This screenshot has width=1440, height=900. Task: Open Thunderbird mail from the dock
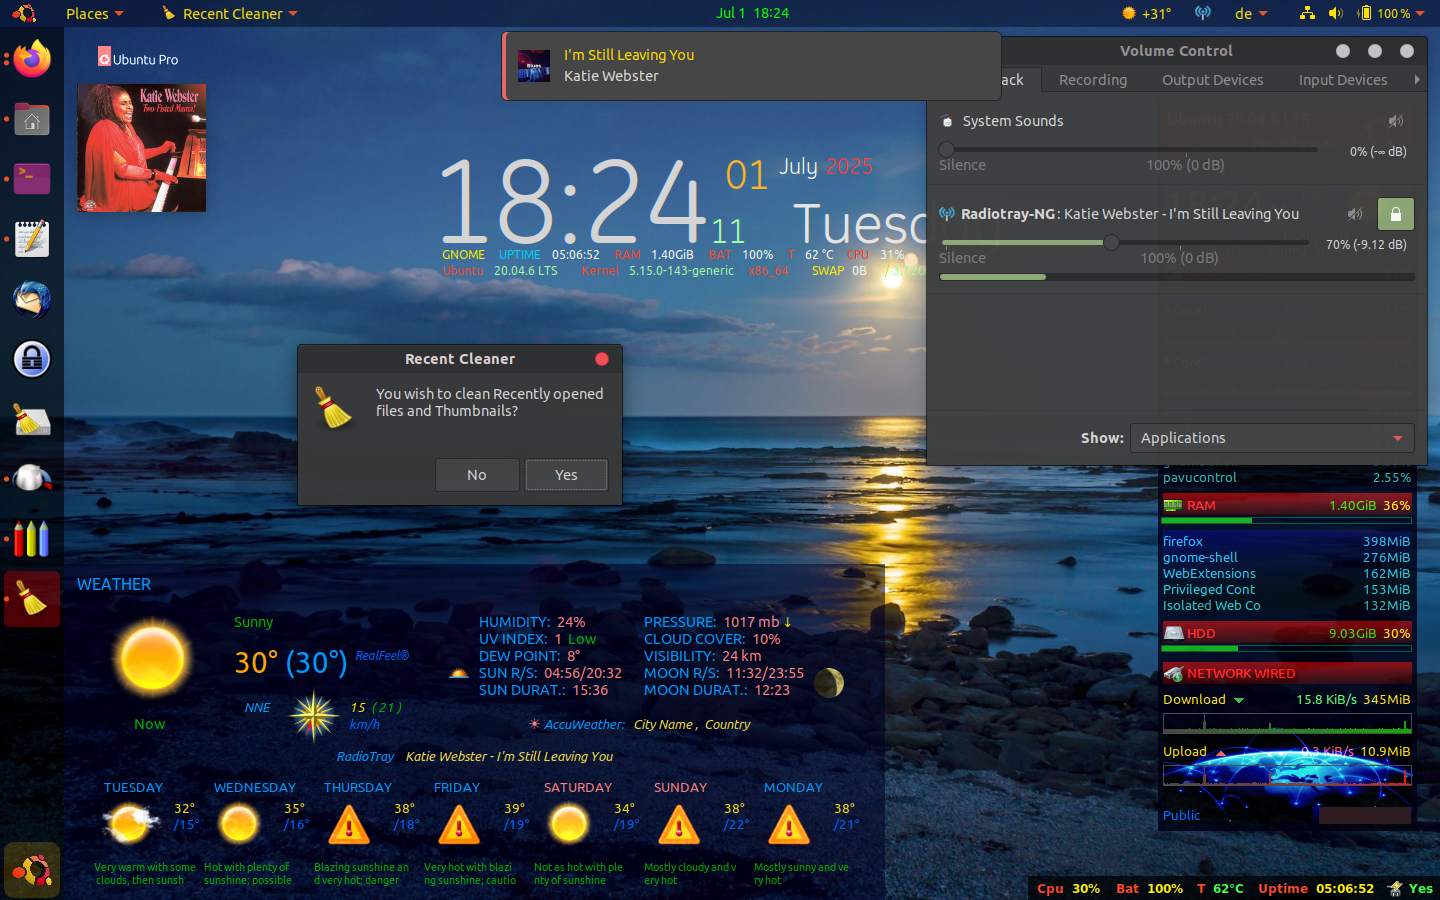[32, 299]
